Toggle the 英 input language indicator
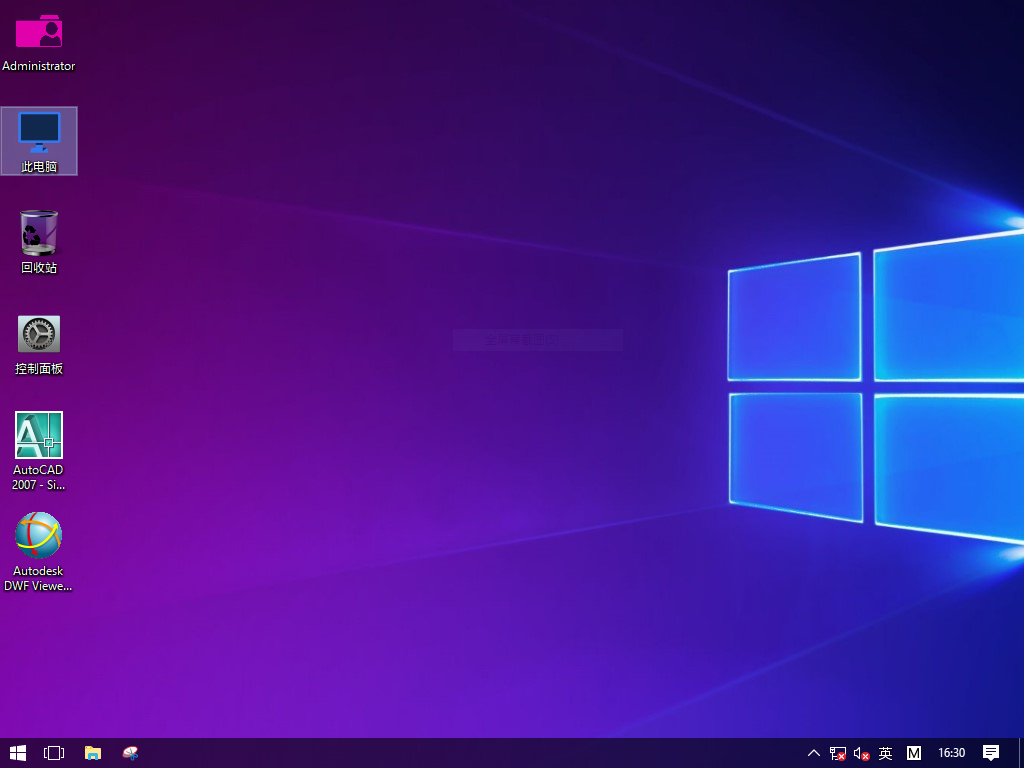This screenshot has width=1024, height=768. 885,753
